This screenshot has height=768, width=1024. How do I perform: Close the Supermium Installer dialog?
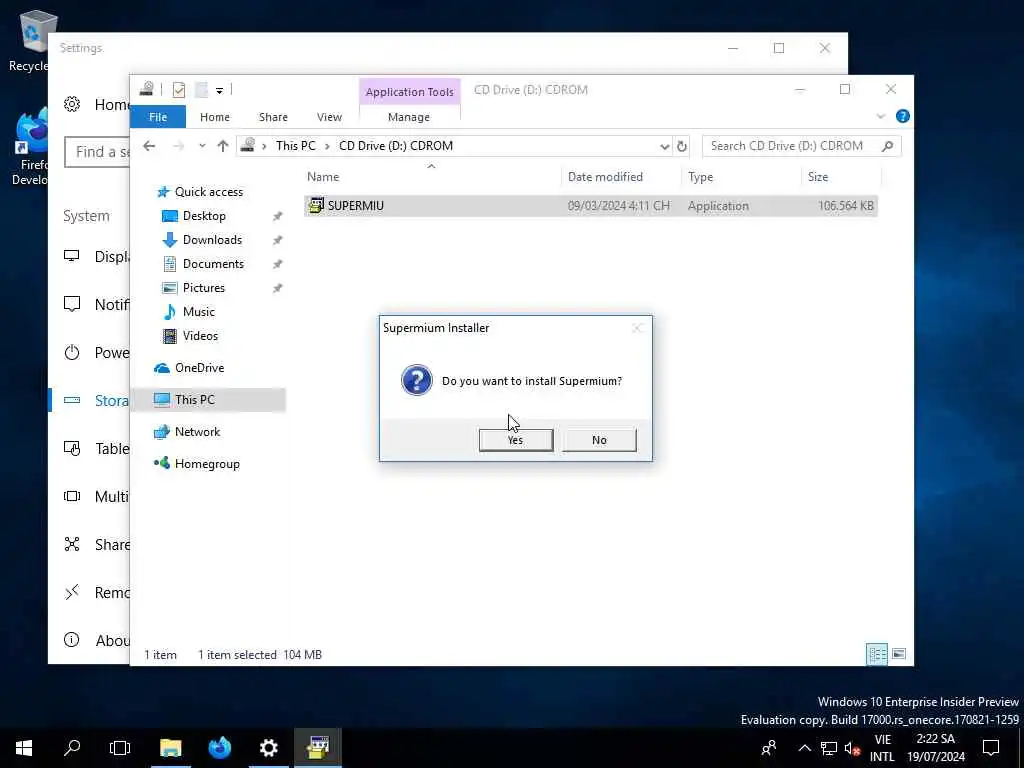[637, 328]
